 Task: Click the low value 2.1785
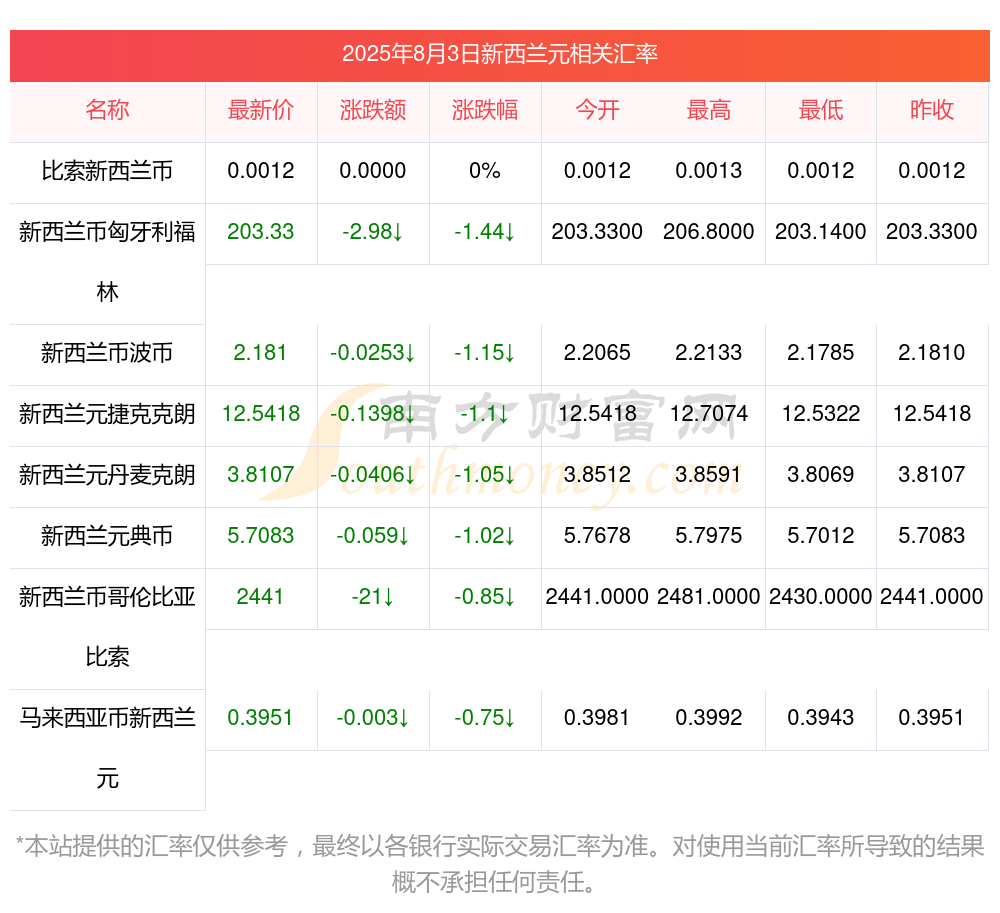coord(821,353)
